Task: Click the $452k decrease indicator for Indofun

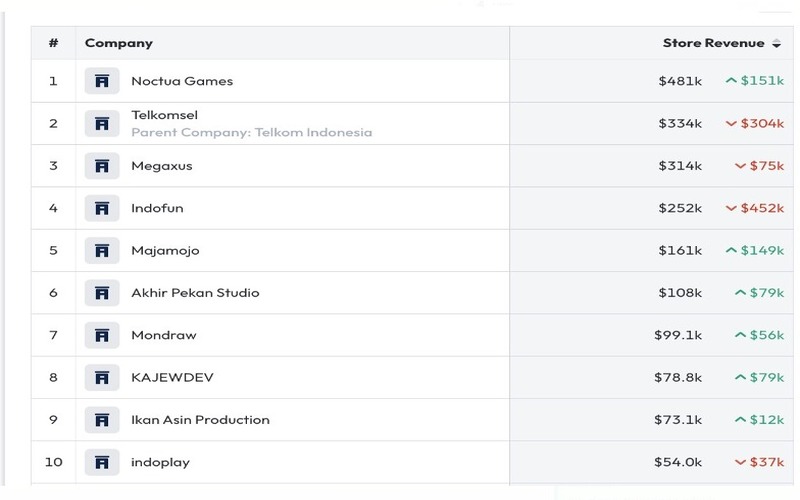Action: (x=755, y=208)
